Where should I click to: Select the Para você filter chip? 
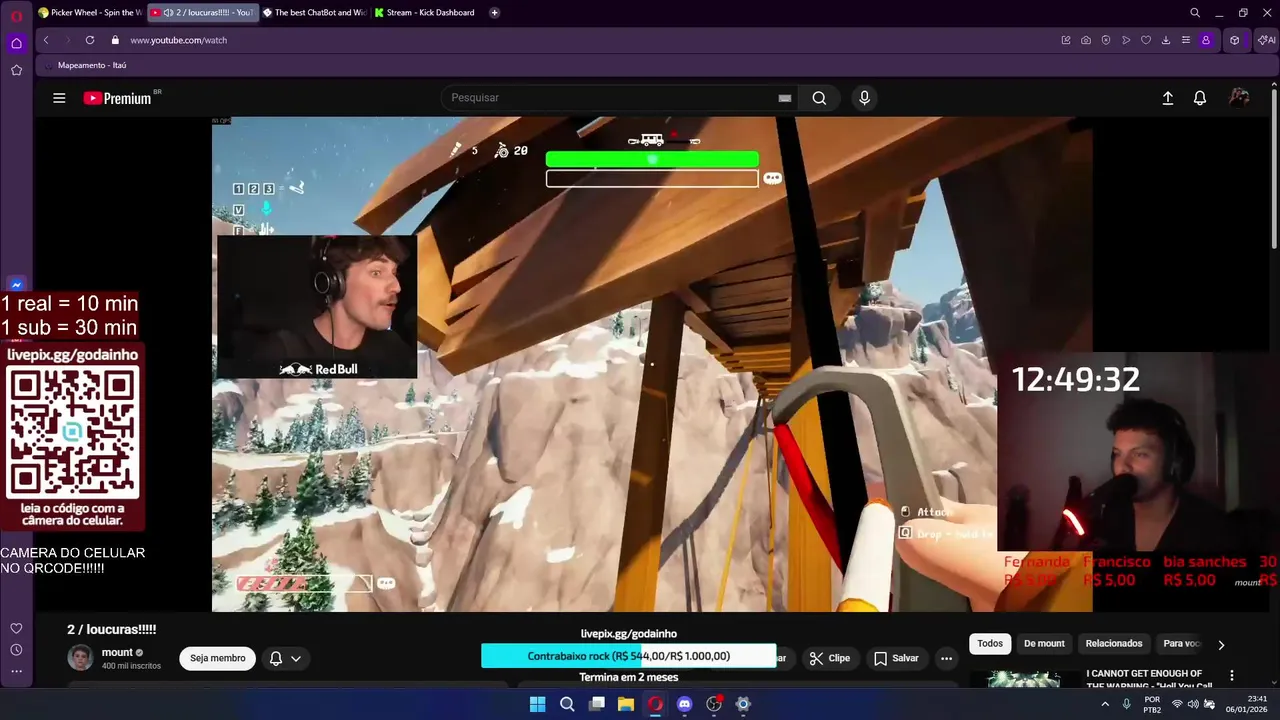pos(1181,644)
